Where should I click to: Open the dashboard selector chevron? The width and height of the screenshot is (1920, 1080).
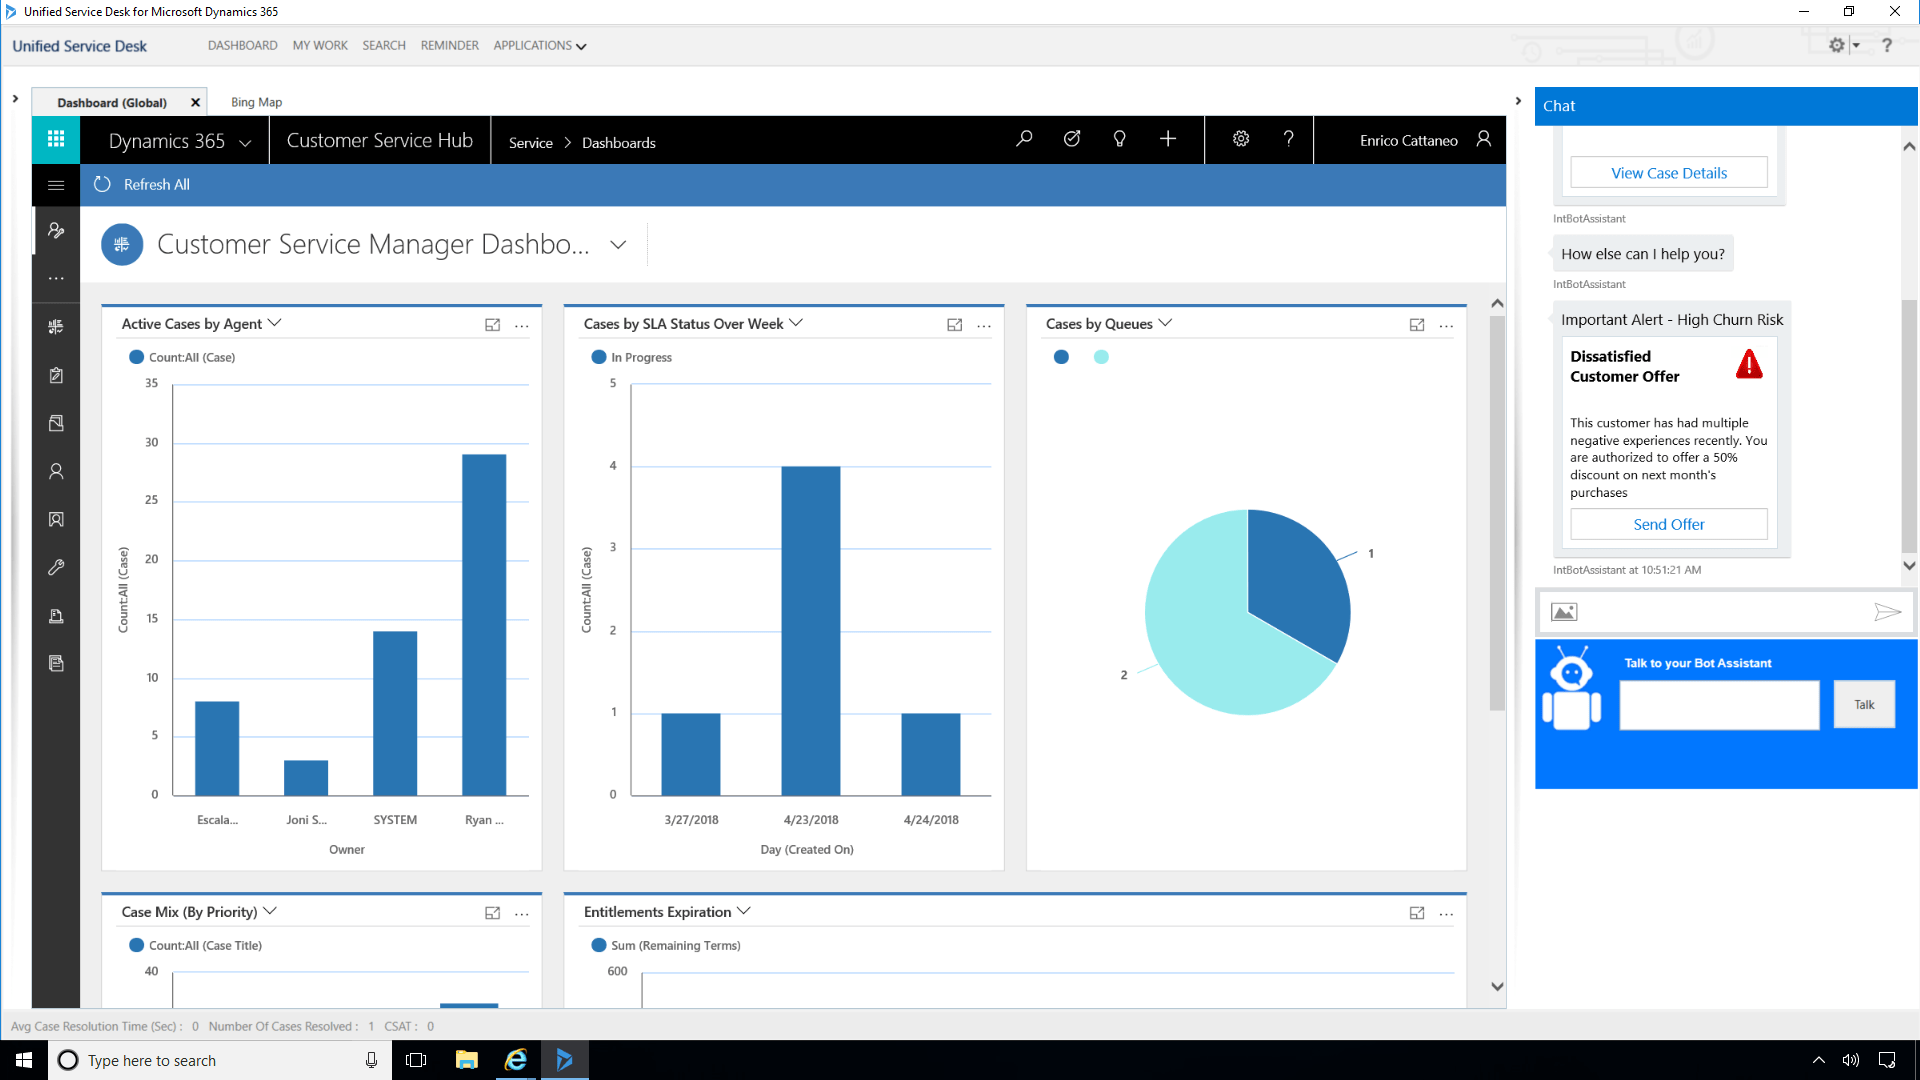(618, 245)
